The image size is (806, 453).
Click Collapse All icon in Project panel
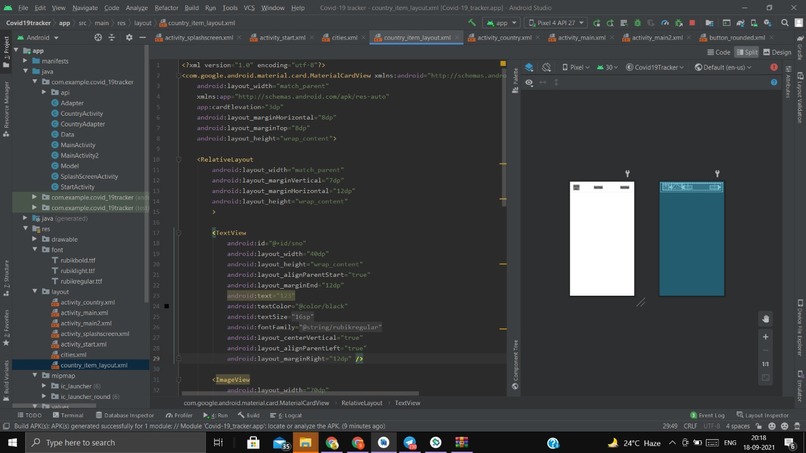(112, 38)
